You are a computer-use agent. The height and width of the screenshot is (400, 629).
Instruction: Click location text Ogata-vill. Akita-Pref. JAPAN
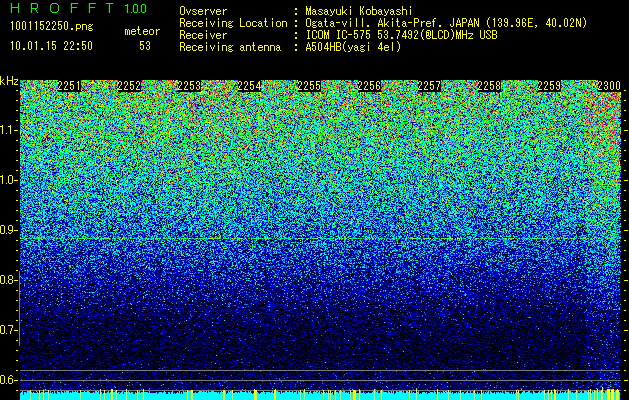tap(391, 23)
